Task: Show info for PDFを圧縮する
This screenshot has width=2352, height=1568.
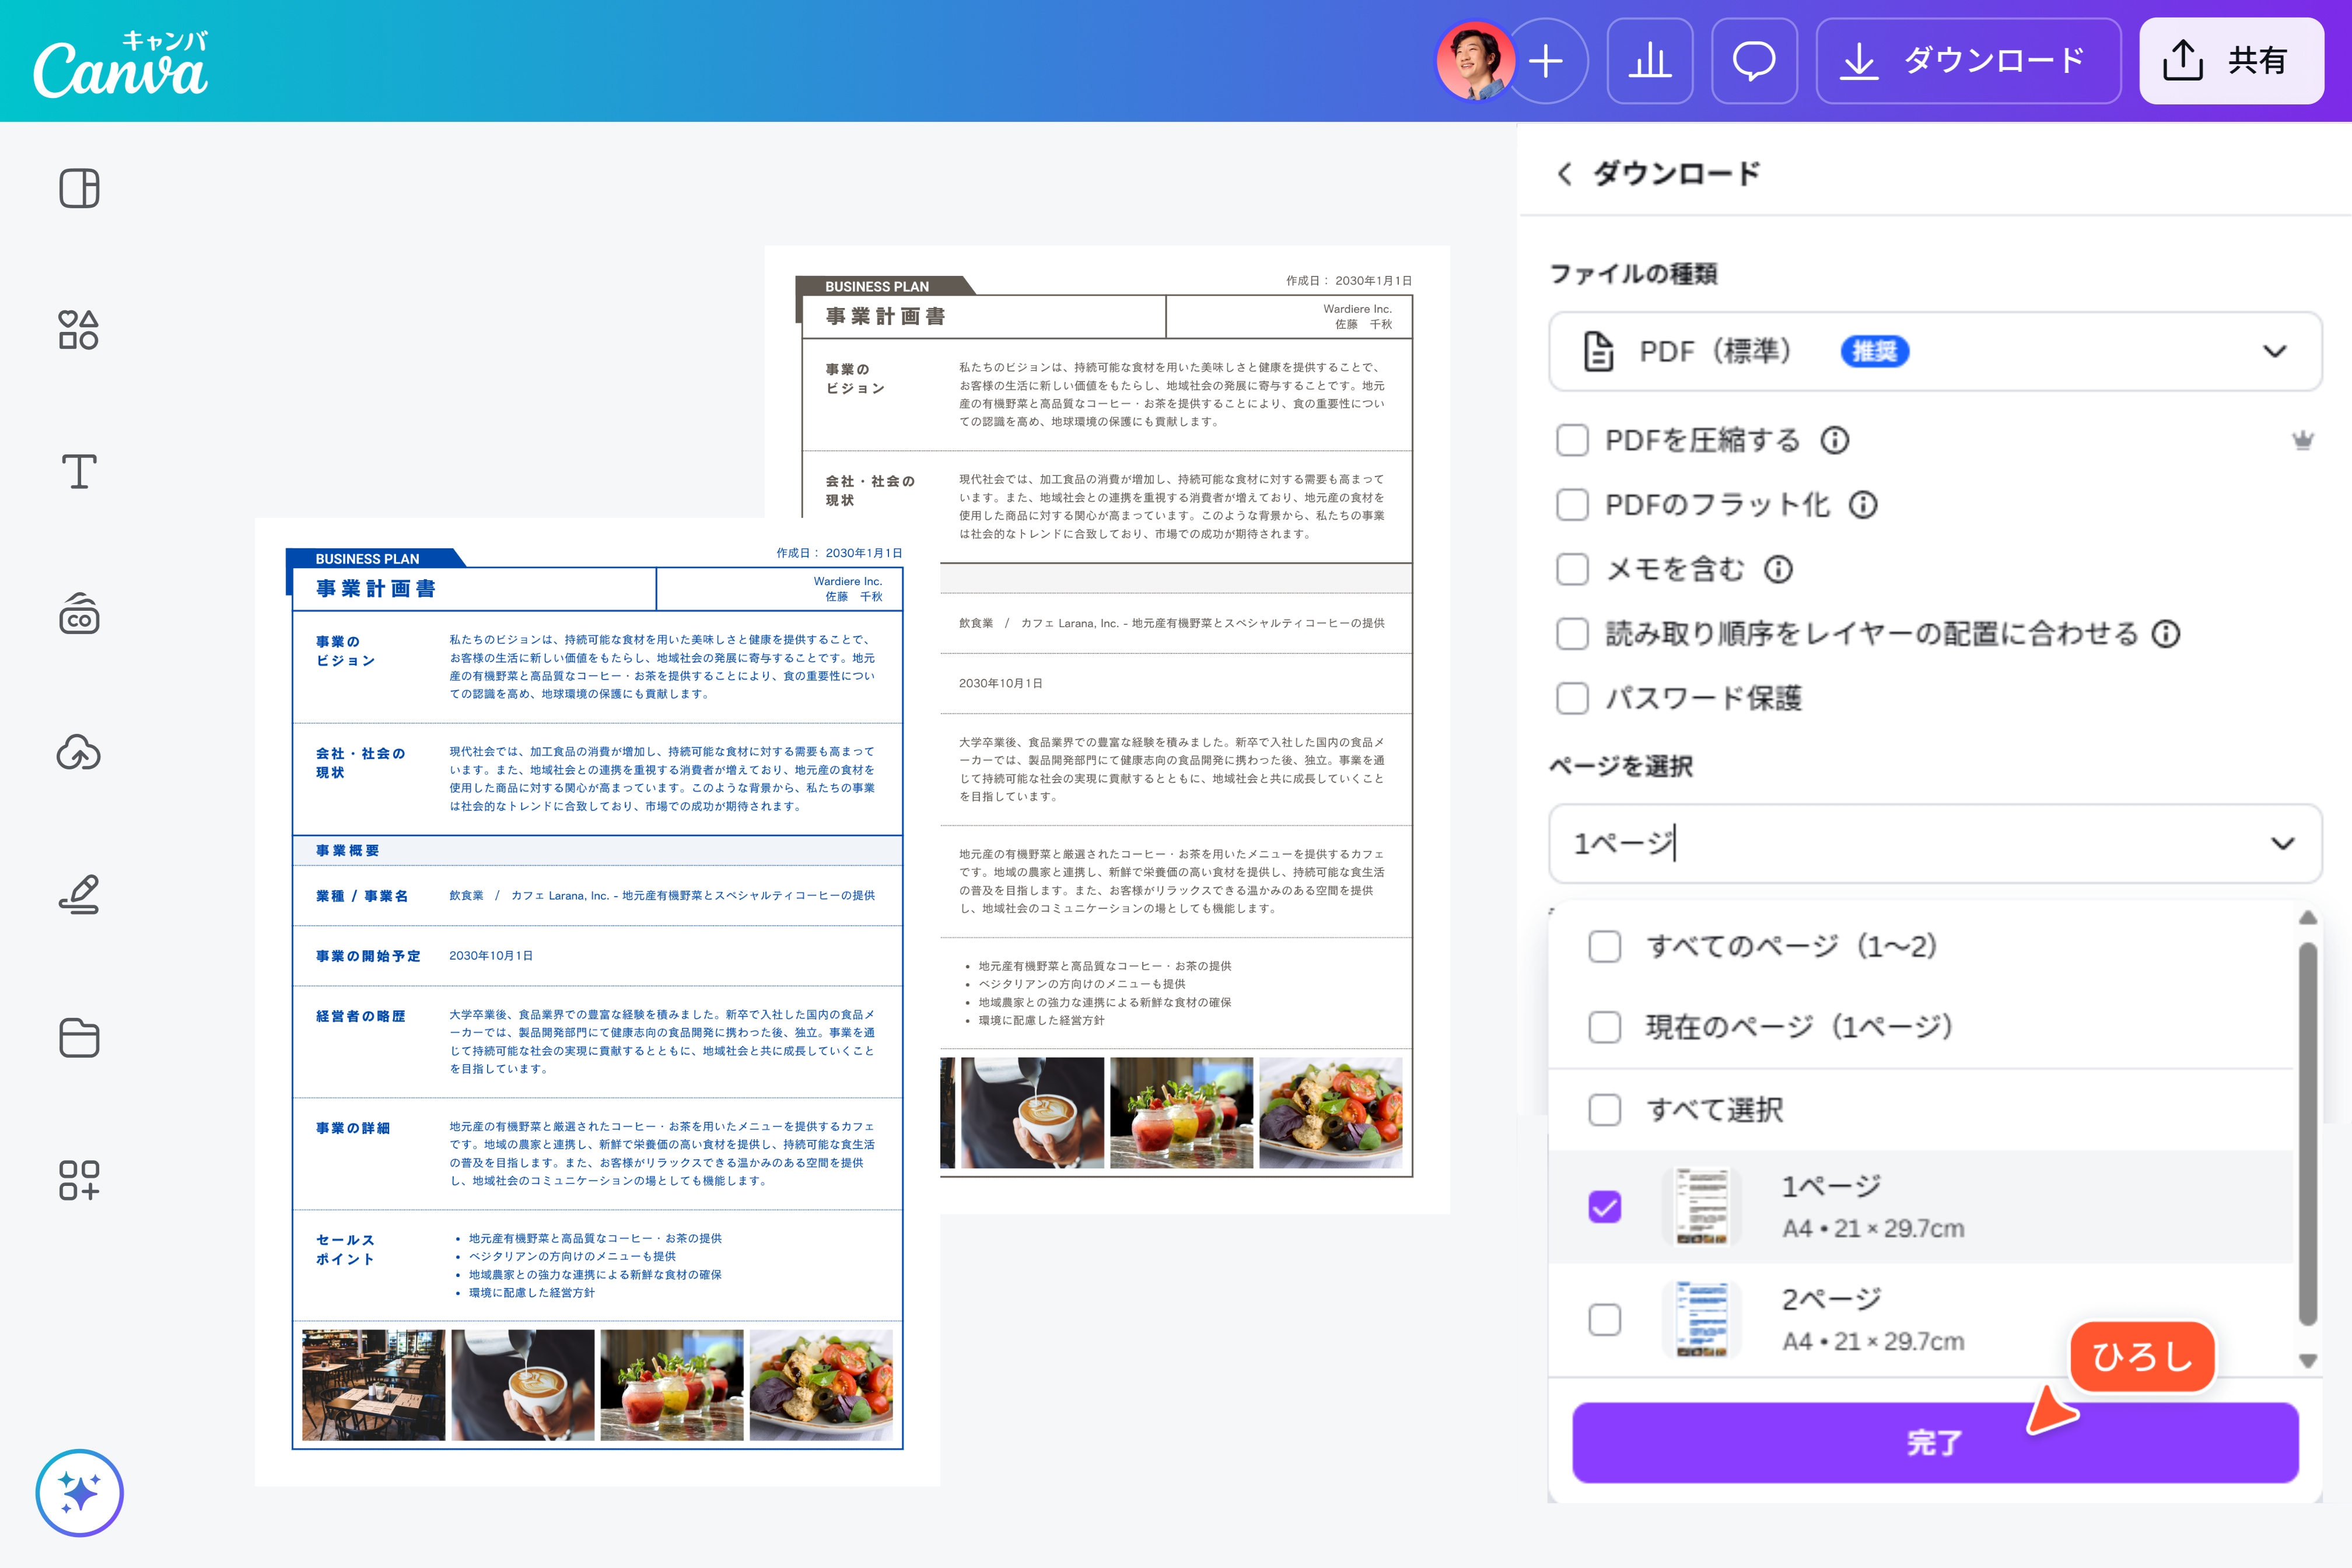Action: click(x=1835, y=440)
